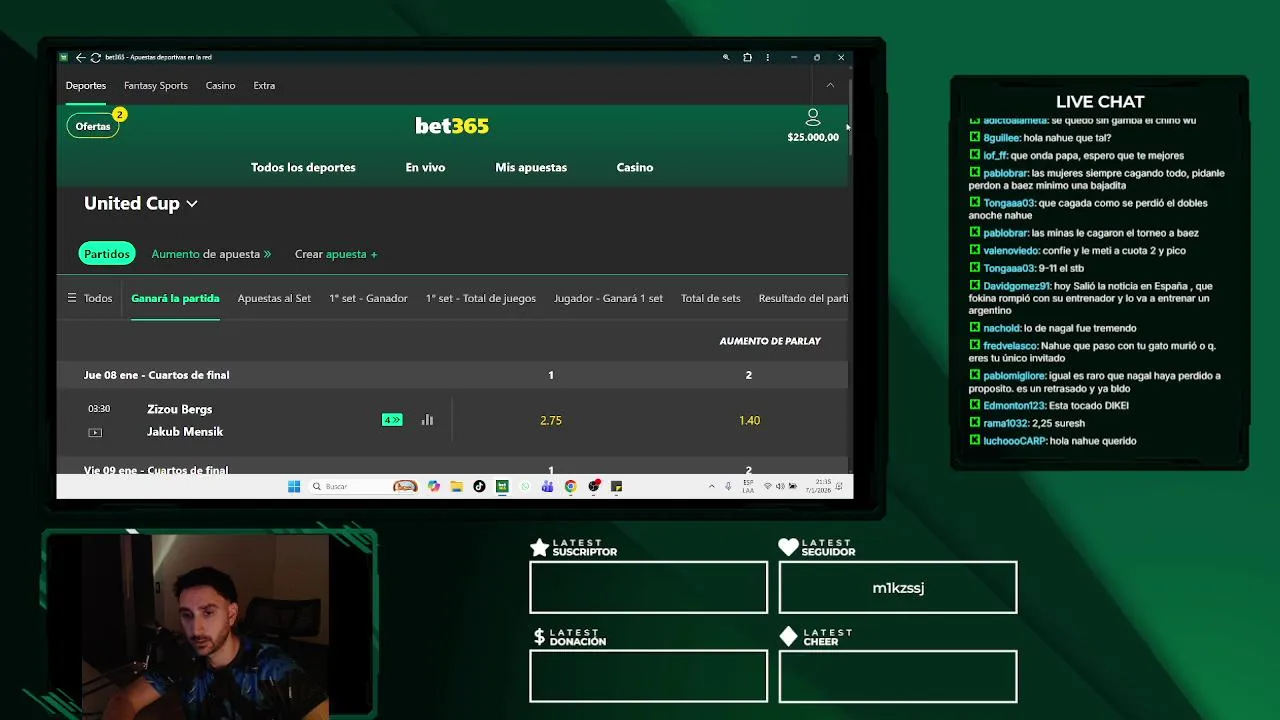Select the 1º set - Ganador market tab
The height and width of the screenshot is (720, 1280).
[368, 298]
